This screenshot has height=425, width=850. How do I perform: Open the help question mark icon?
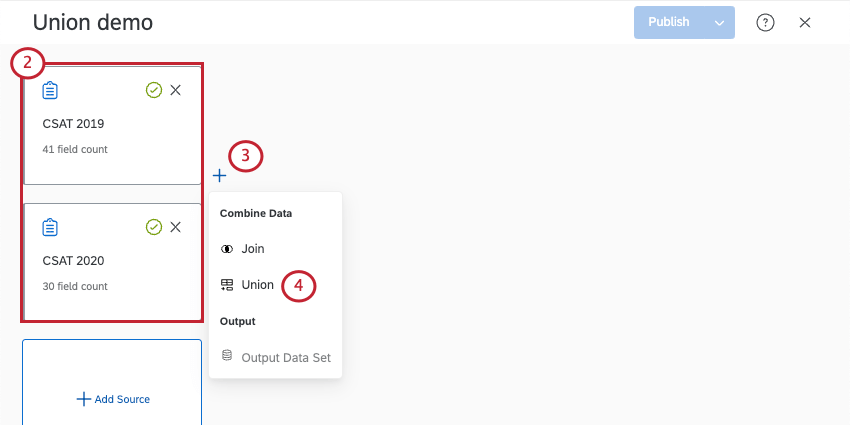click(765, 22)
